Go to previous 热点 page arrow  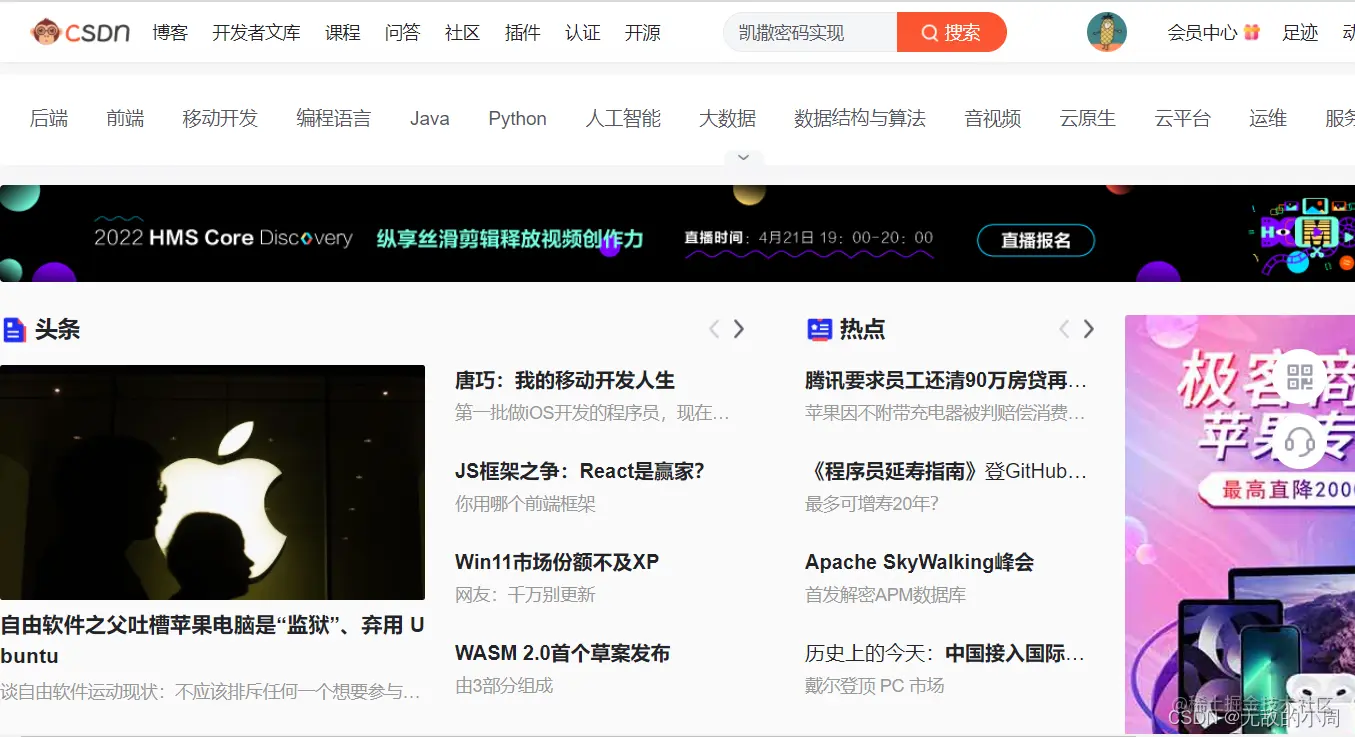(1064, 329)
